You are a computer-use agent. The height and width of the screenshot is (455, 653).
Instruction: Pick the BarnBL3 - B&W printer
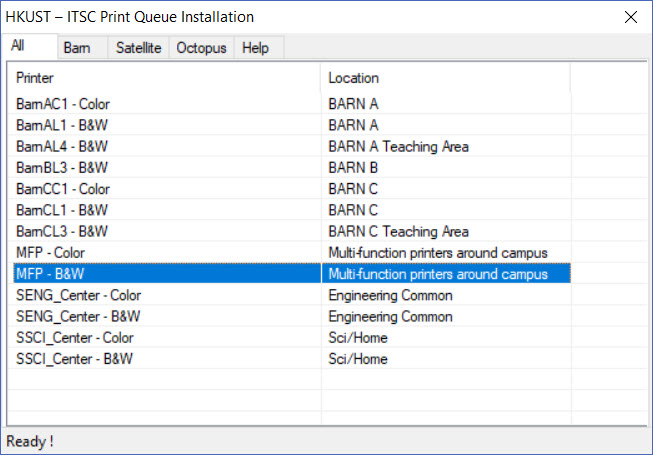62,167
